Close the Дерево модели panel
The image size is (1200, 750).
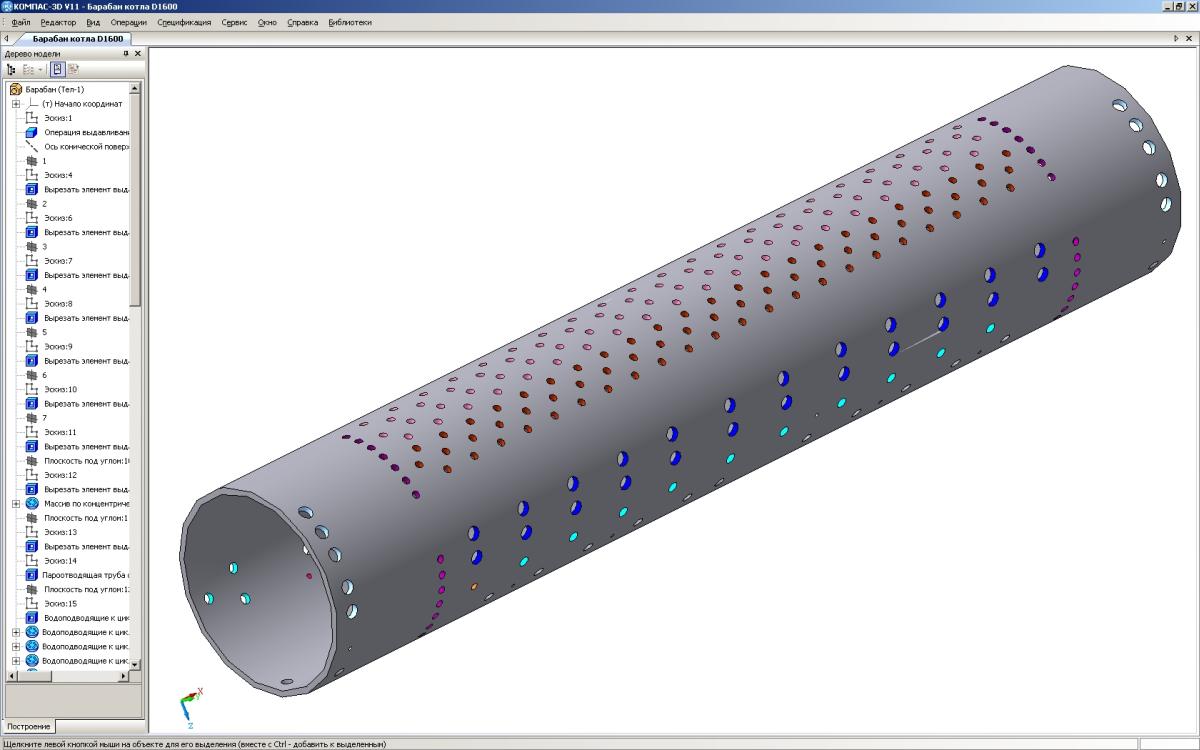[x=138, y=54]
